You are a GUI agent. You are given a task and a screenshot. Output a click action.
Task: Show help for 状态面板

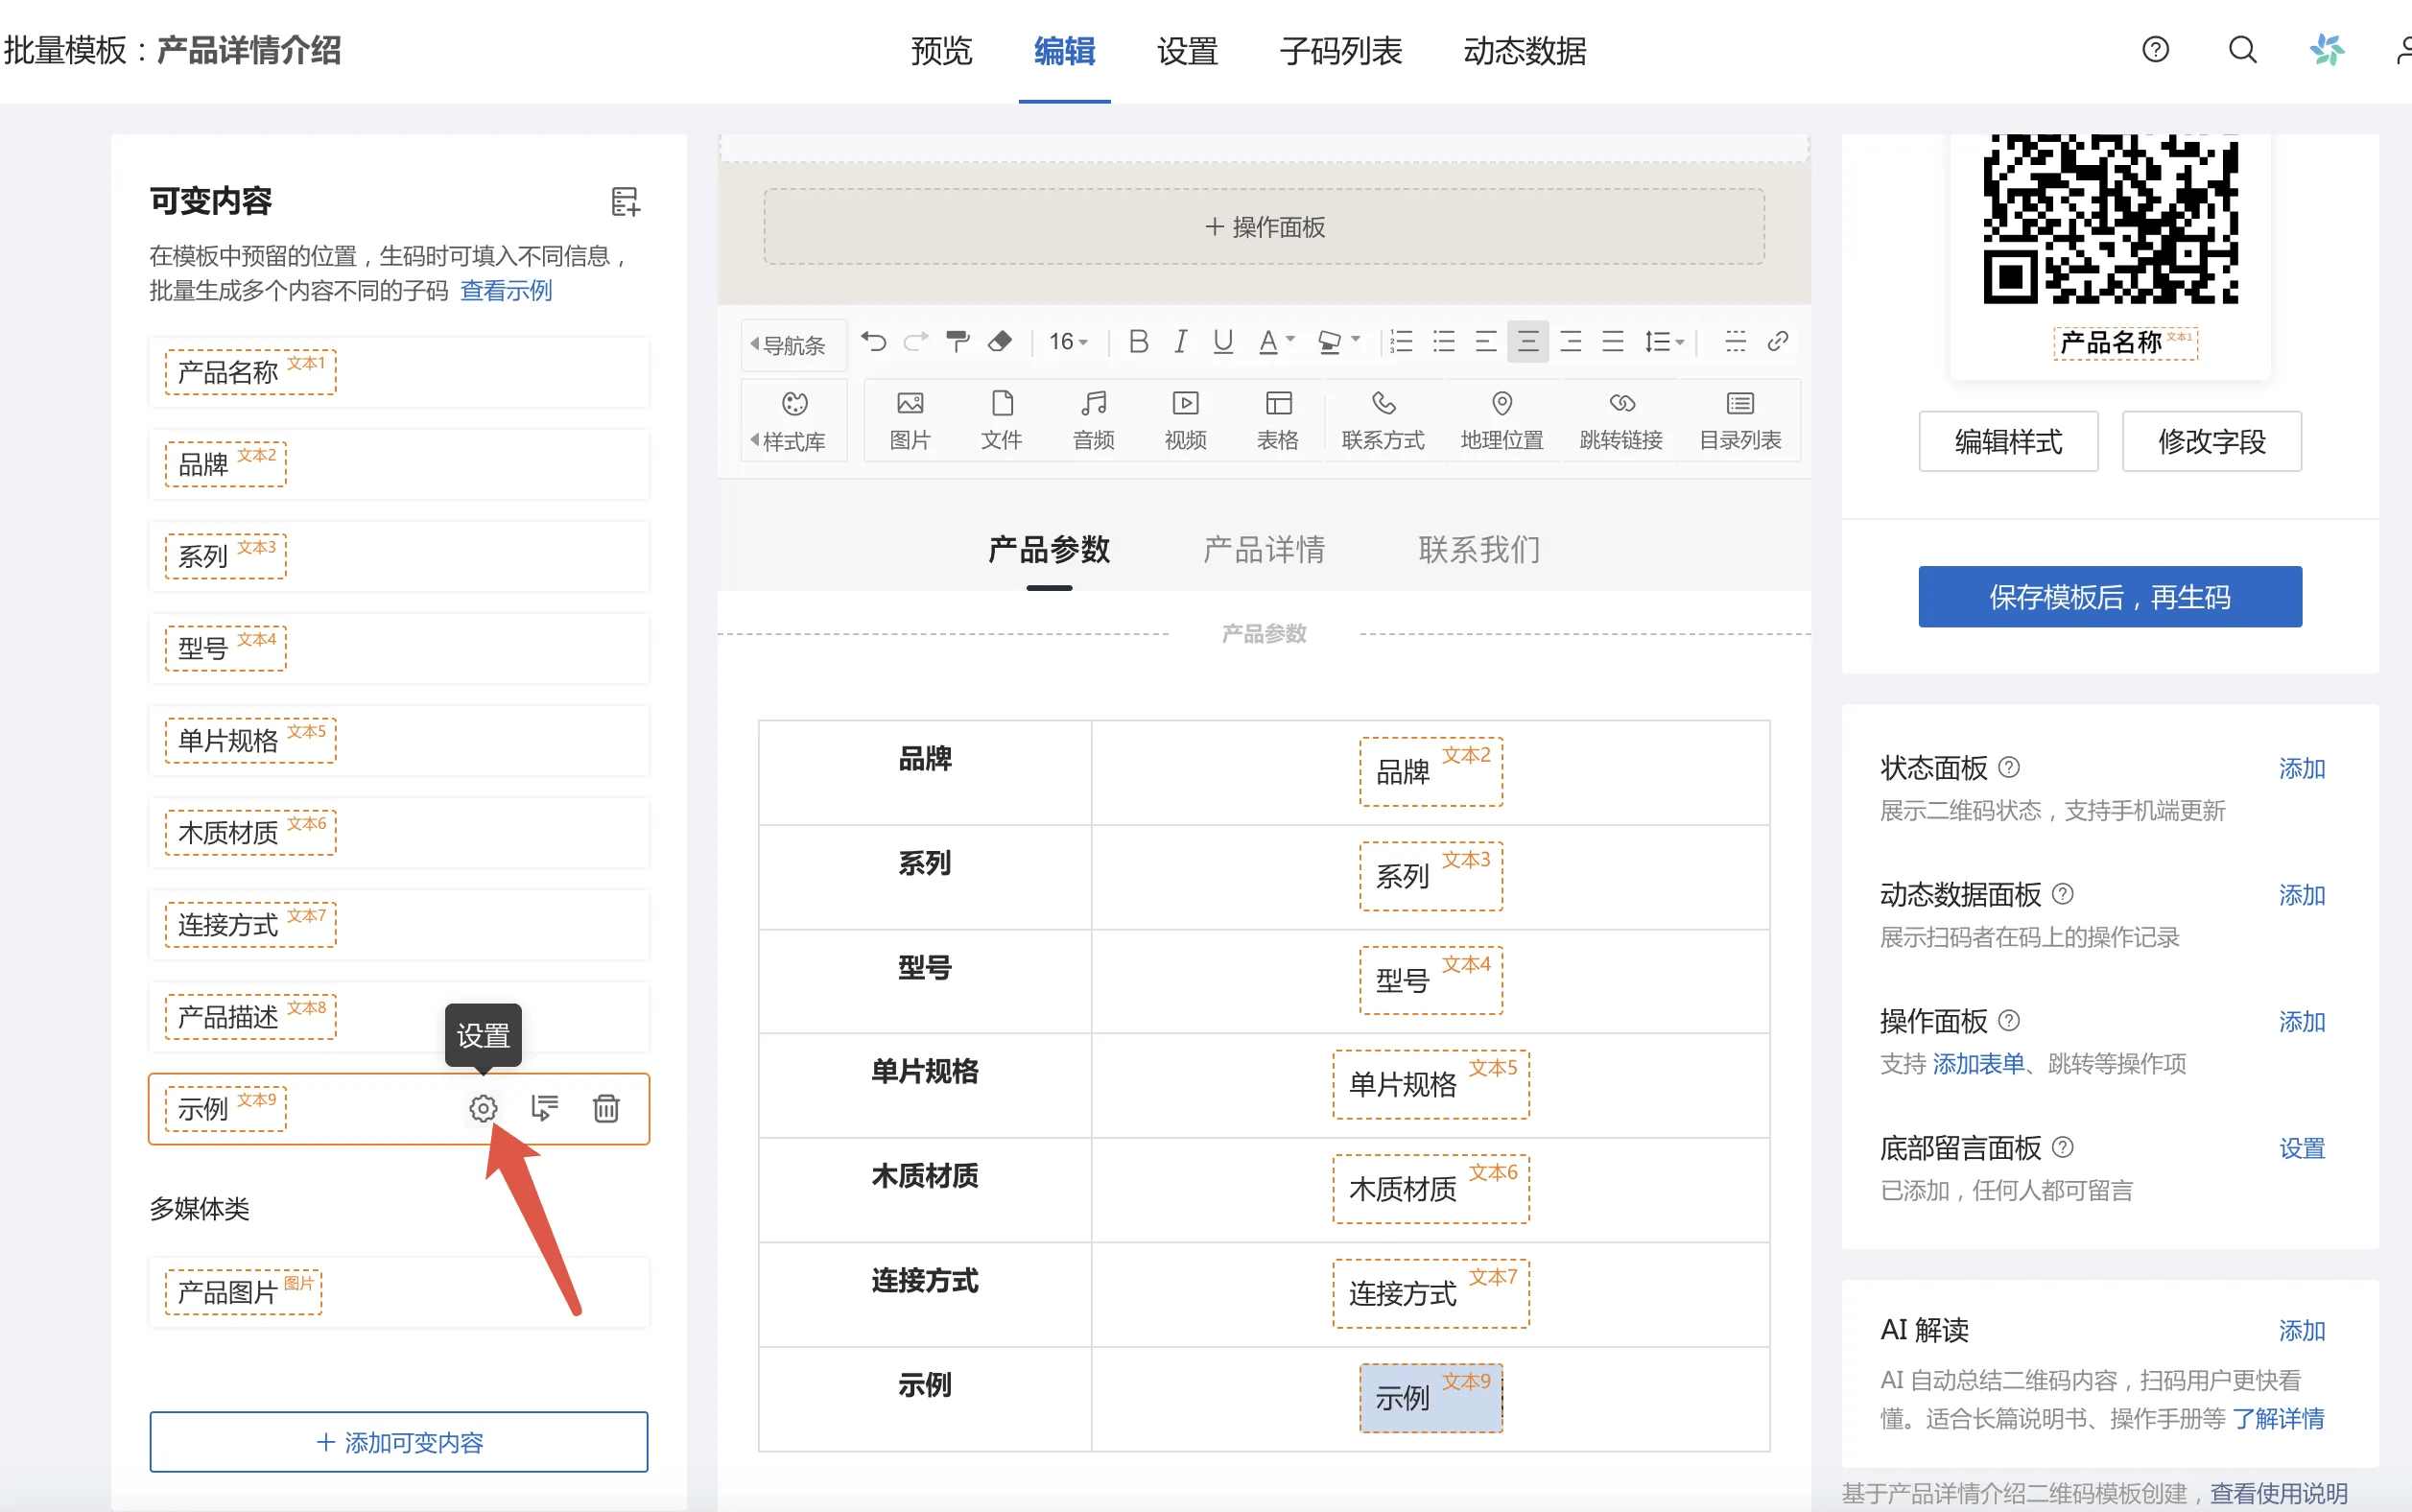2009,767
